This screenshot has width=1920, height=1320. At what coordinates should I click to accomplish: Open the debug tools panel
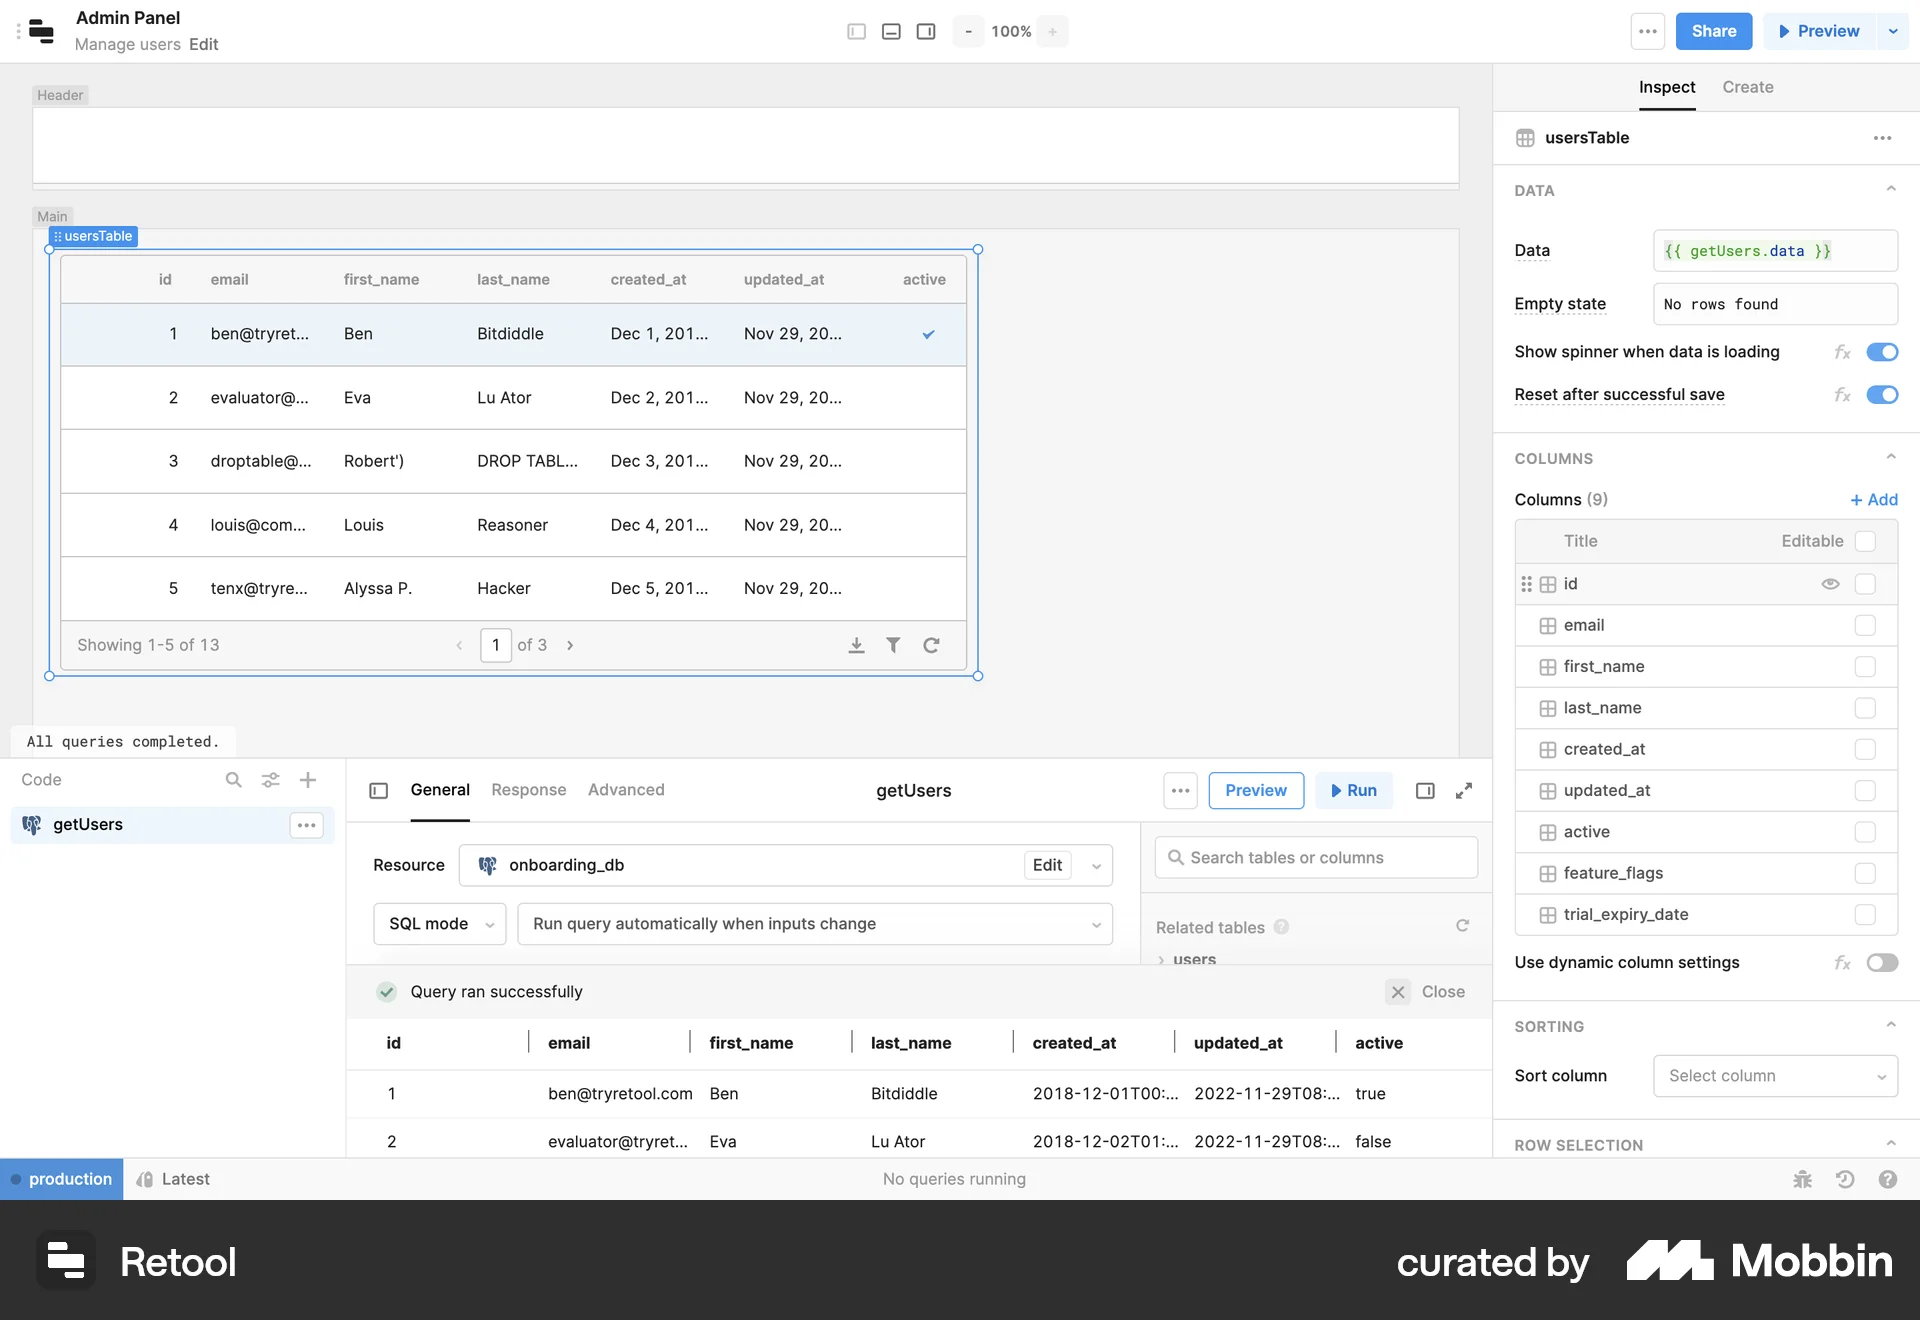click(x=1802, y=1179)
